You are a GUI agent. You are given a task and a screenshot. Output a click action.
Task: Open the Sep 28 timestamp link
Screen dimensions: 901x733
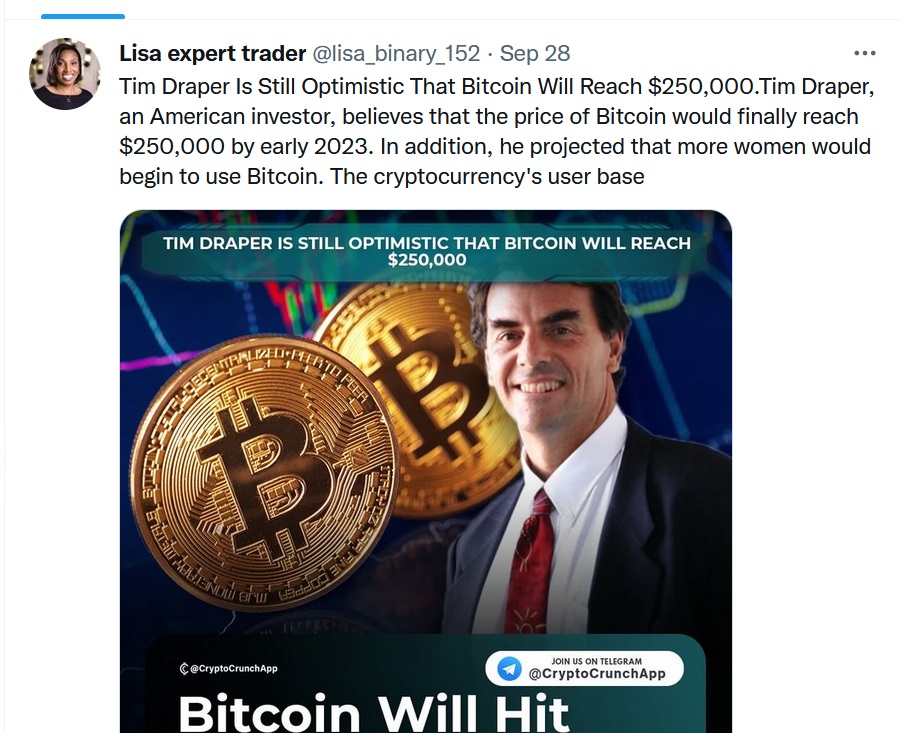(x=535, y=53)
